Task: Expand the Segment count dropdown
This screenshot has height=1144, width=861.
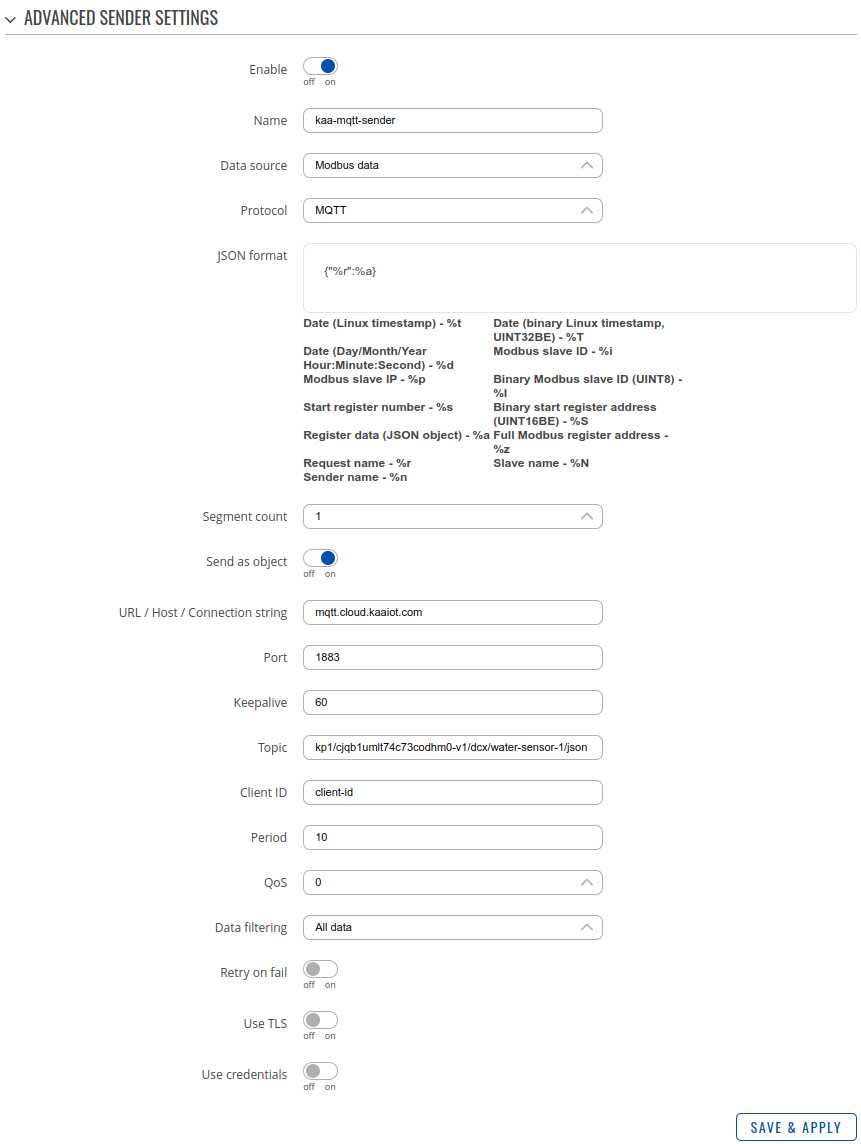Action: pos(452,516)
